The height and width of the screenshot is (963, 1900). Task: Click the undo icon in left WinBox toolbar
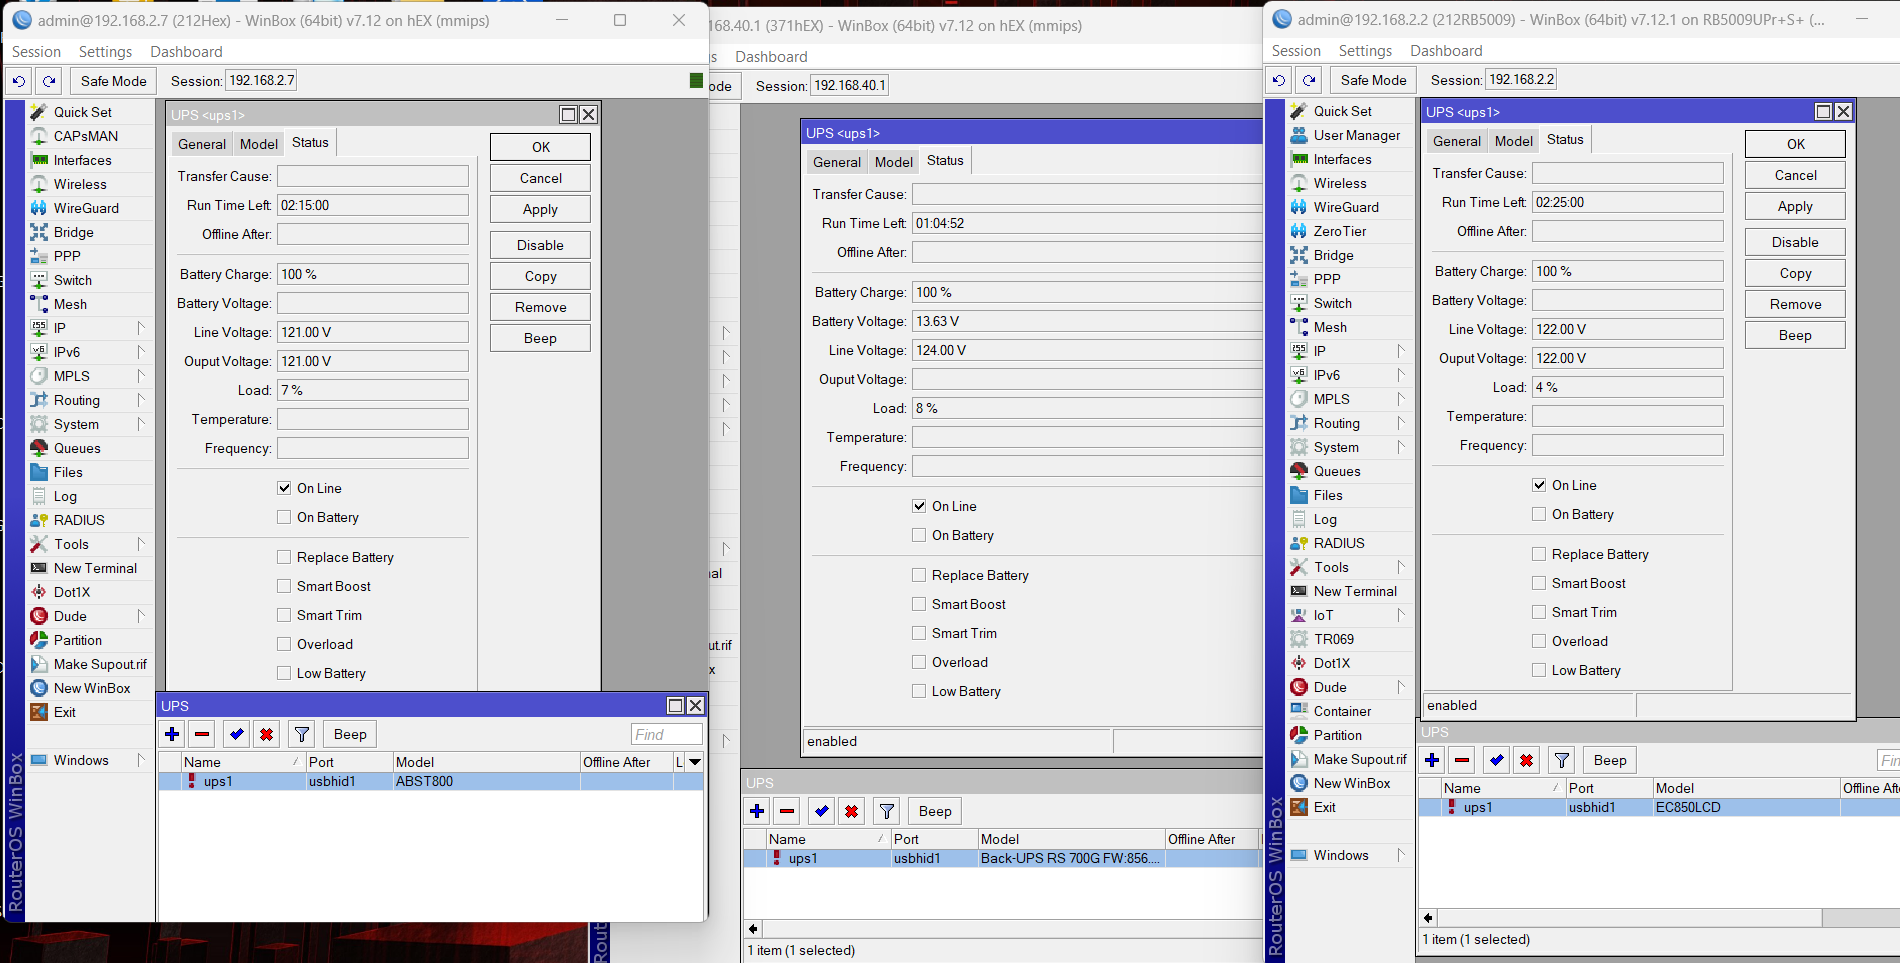(19, 81)
